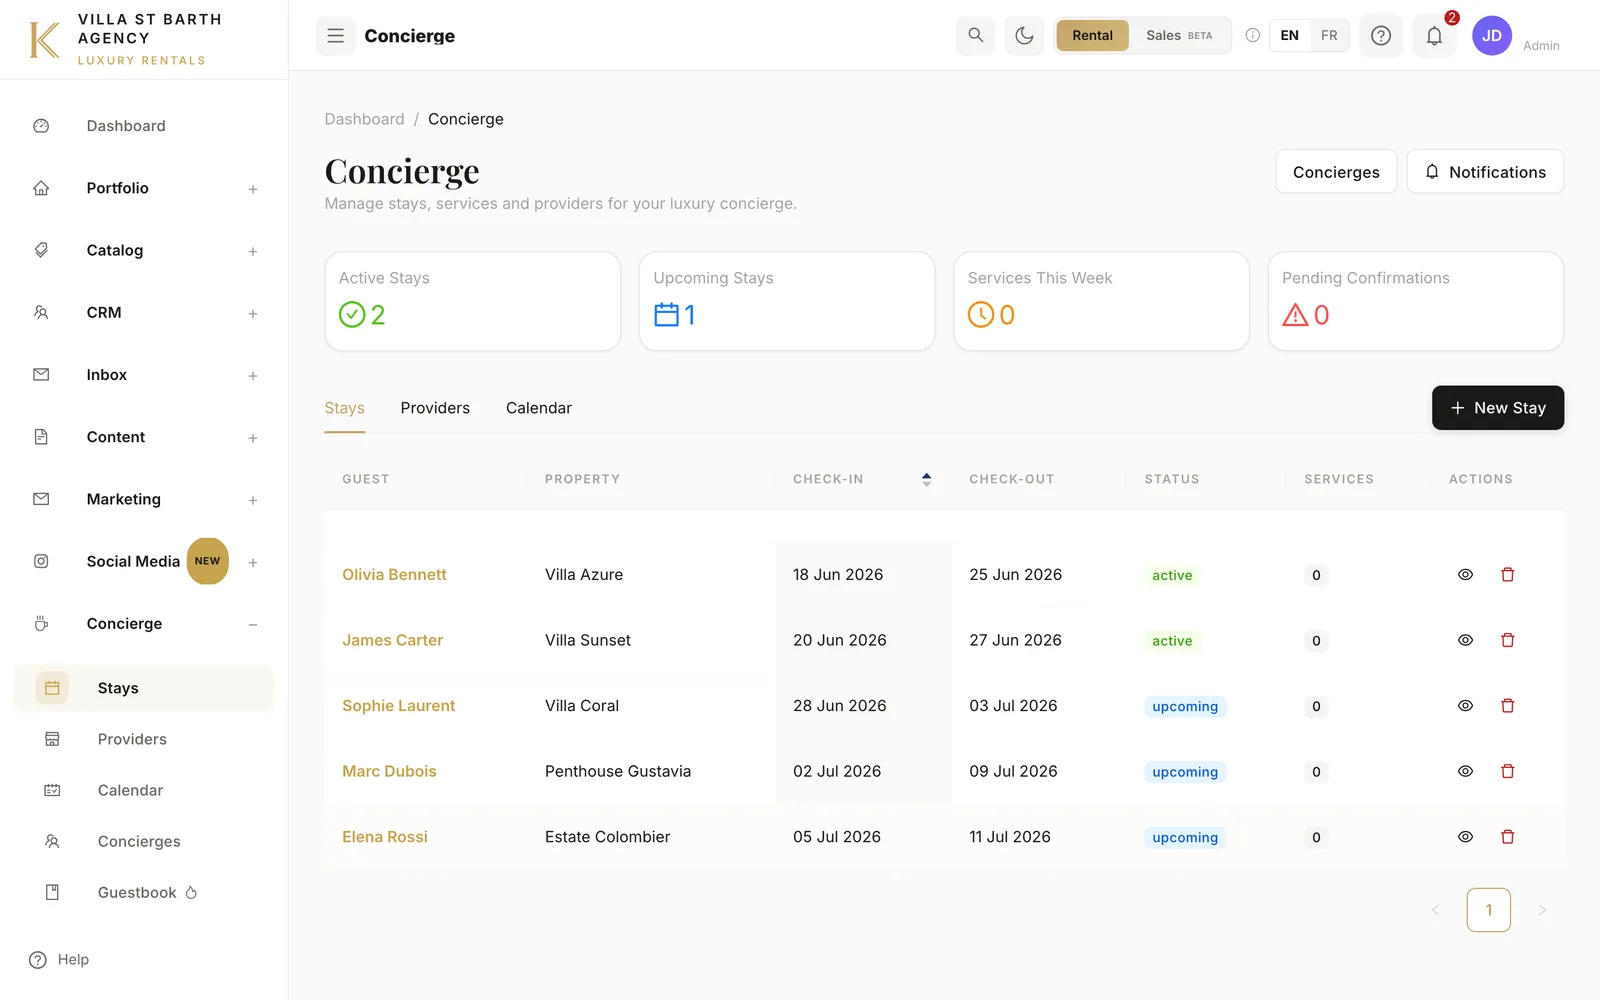View Marc Dubois's stay details

tap(1465, 771)
